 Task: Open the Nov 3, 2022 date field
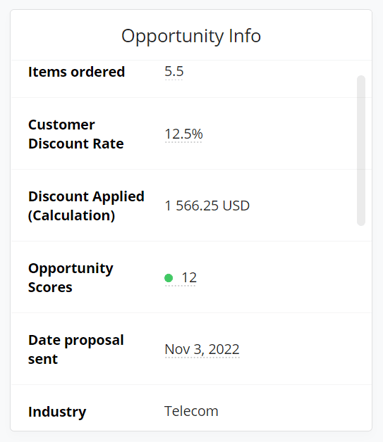click(x=202, y=349)
